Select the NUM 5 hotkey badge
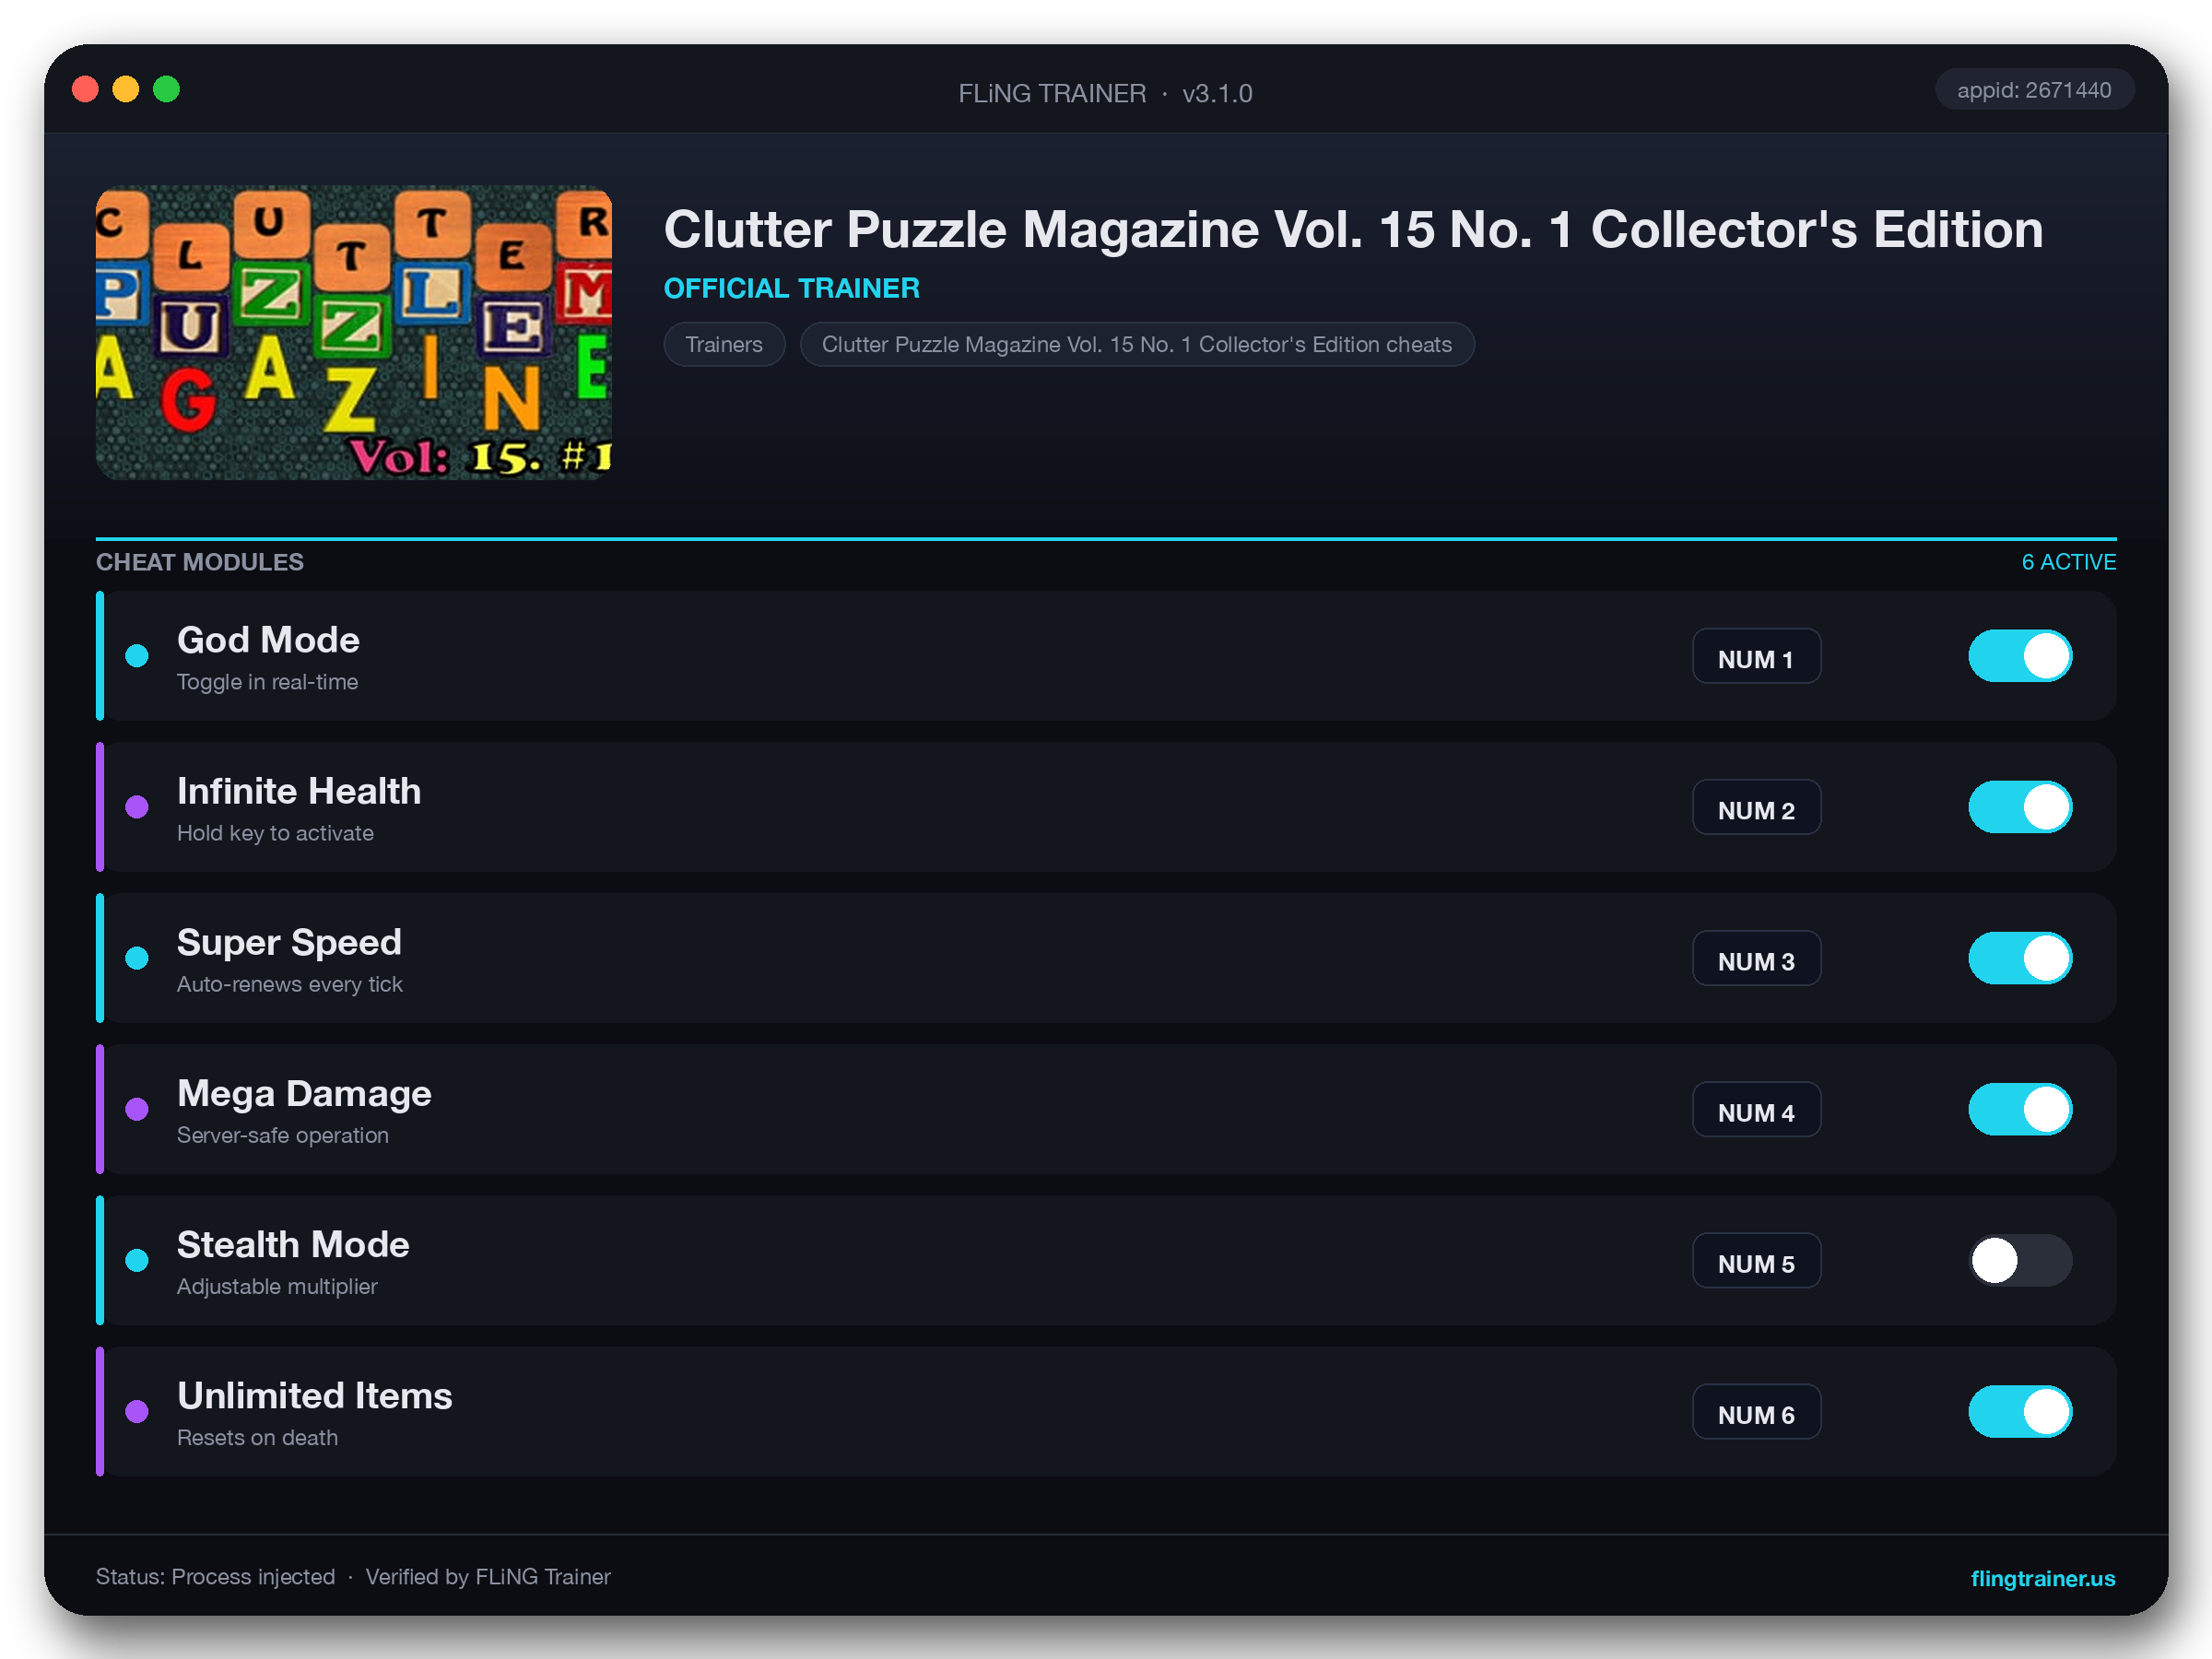The height and width of the screenshot is (1659, 2212). pos(1756,1260)
